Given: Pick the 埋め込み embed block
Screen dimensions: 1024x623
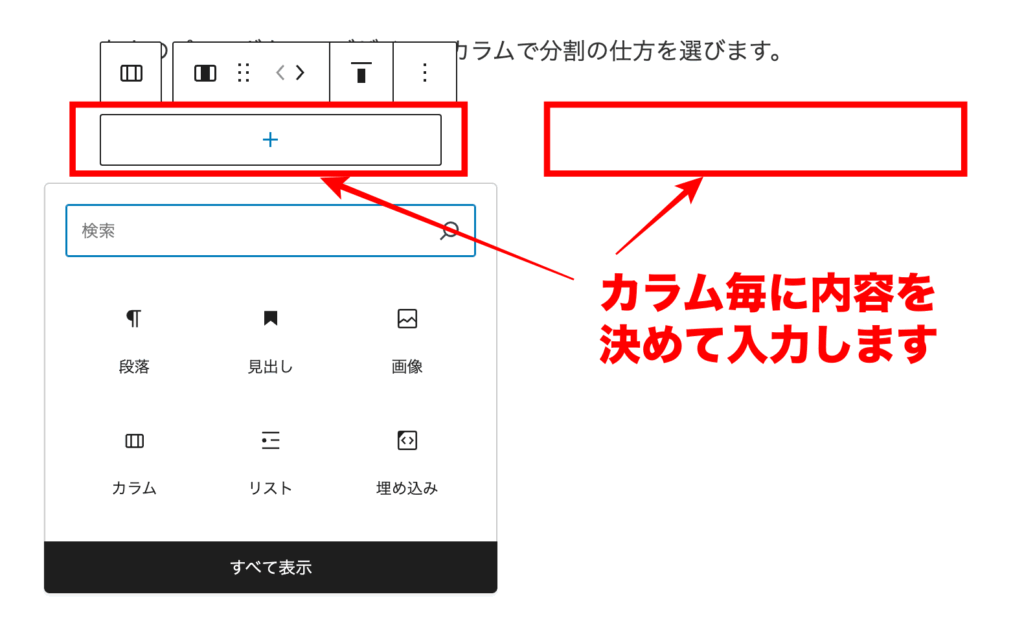Looking at the screenshot, I should click(x=407, y=461).
